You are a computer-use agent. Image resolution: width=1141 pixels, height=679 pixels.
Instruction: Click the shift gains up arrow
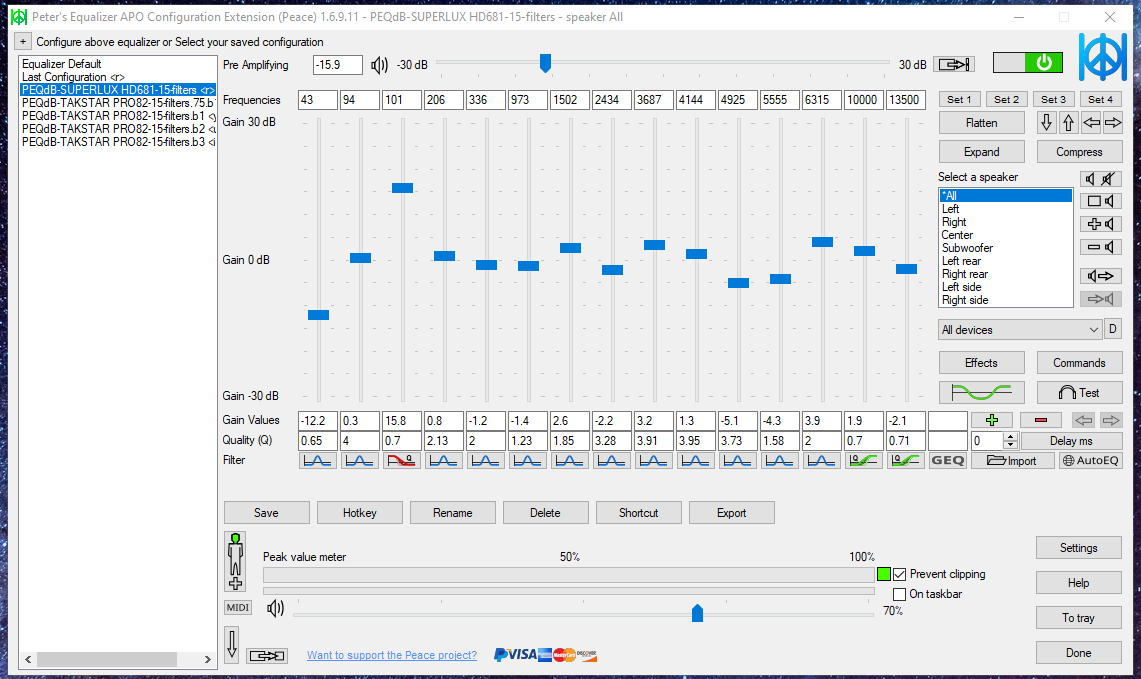pyautogui.click(x=1068, y=122)
